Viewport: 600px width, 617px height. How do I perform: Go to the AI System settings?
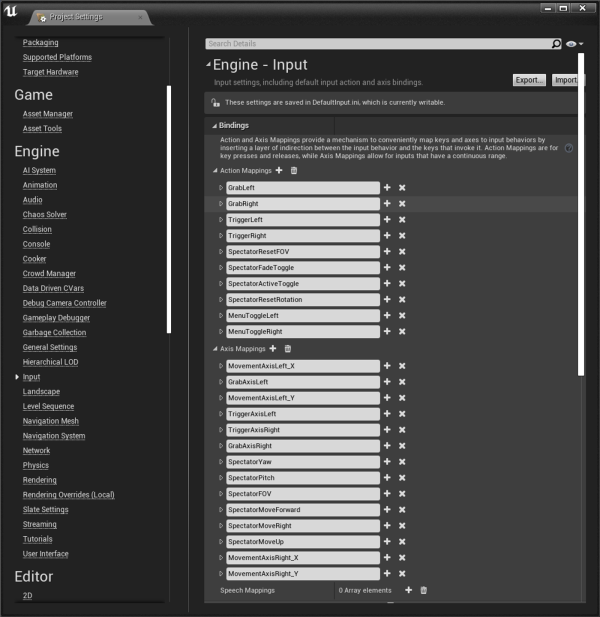(39, 170)
